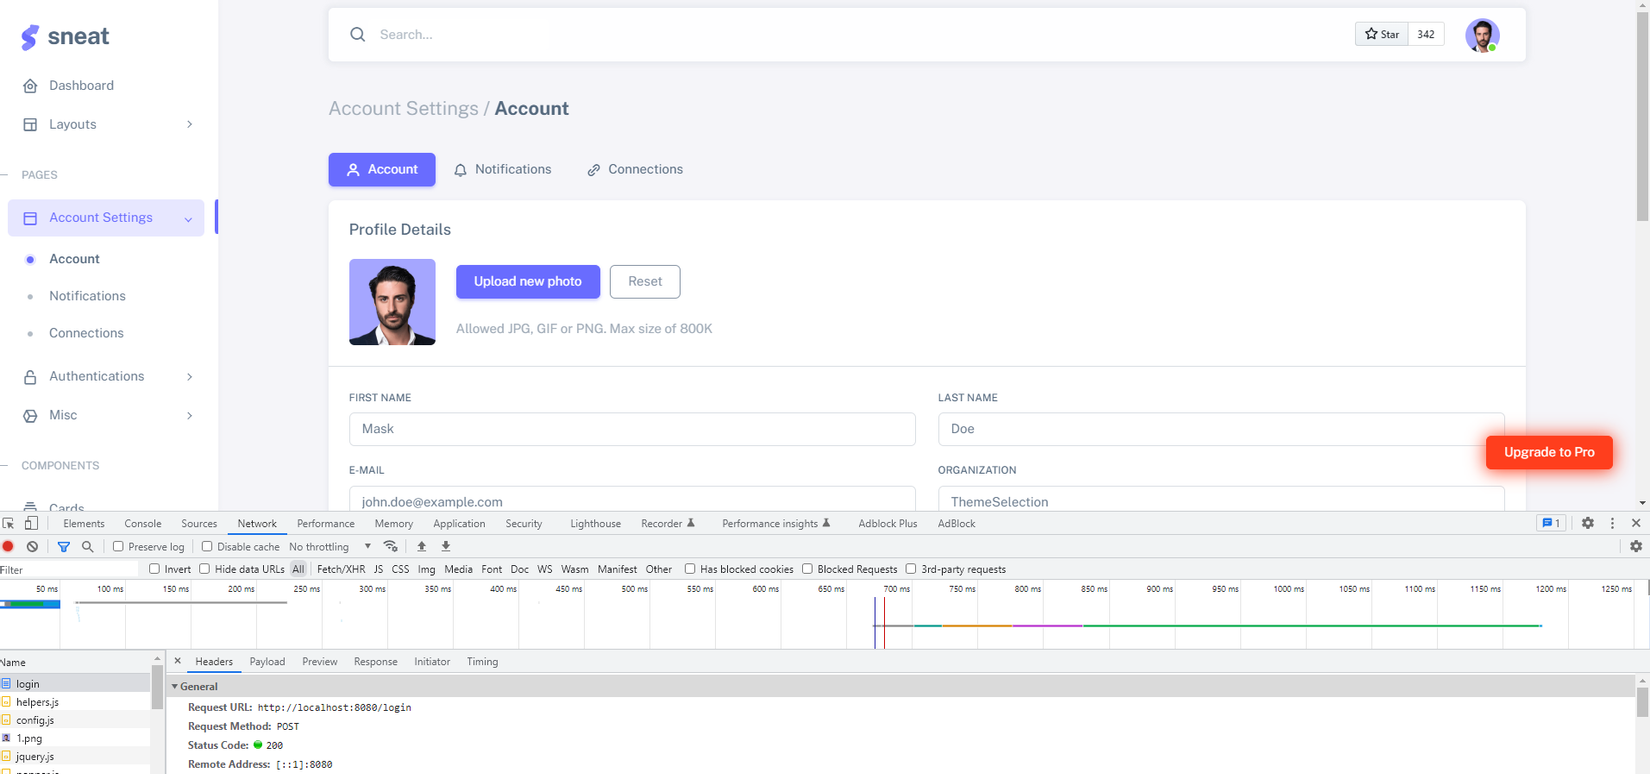Switch to the Connections page tab
Image resolution: width=1650 pixels, height=774 pixels.
(x=635, y=170)
